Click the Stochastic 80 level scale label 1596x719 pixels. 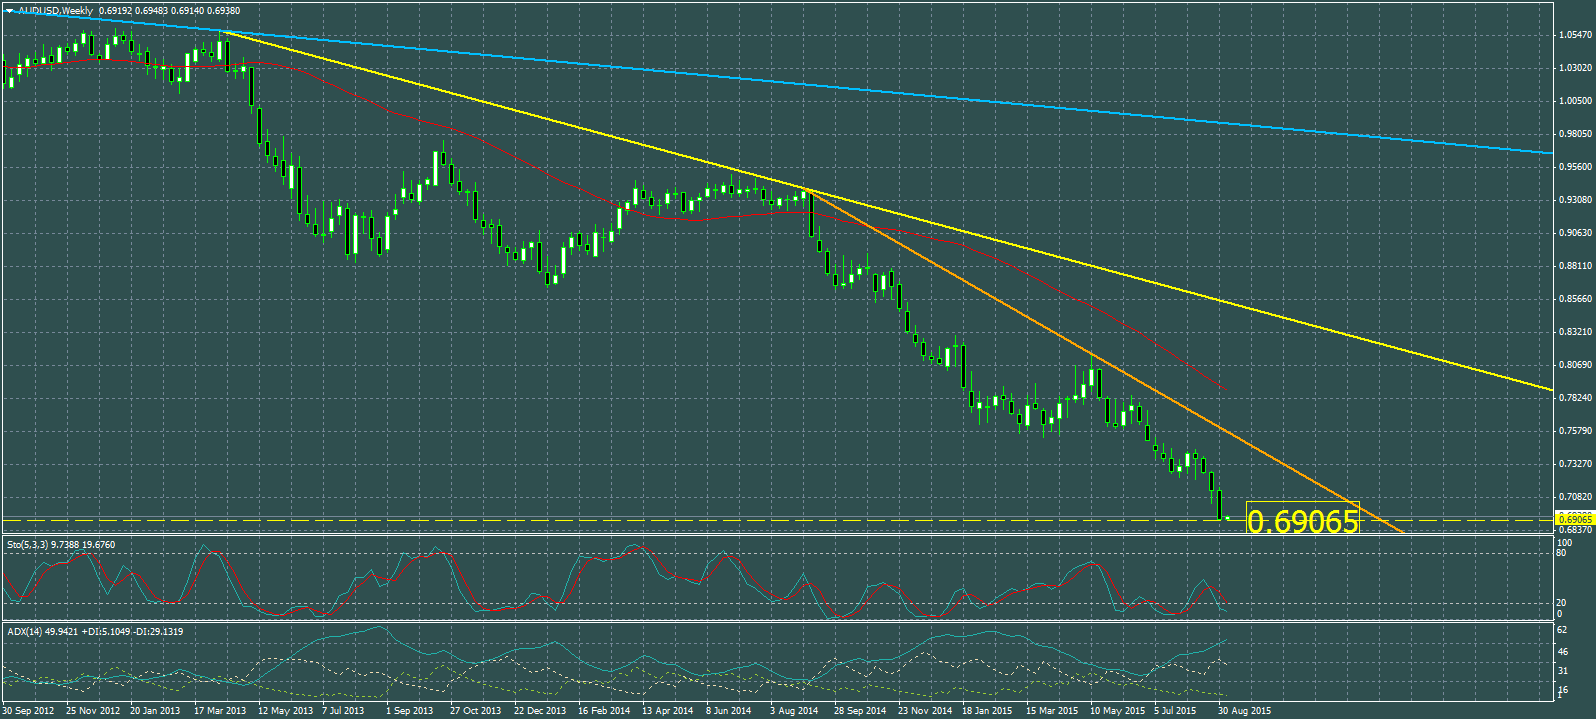tap(1561, 553)
